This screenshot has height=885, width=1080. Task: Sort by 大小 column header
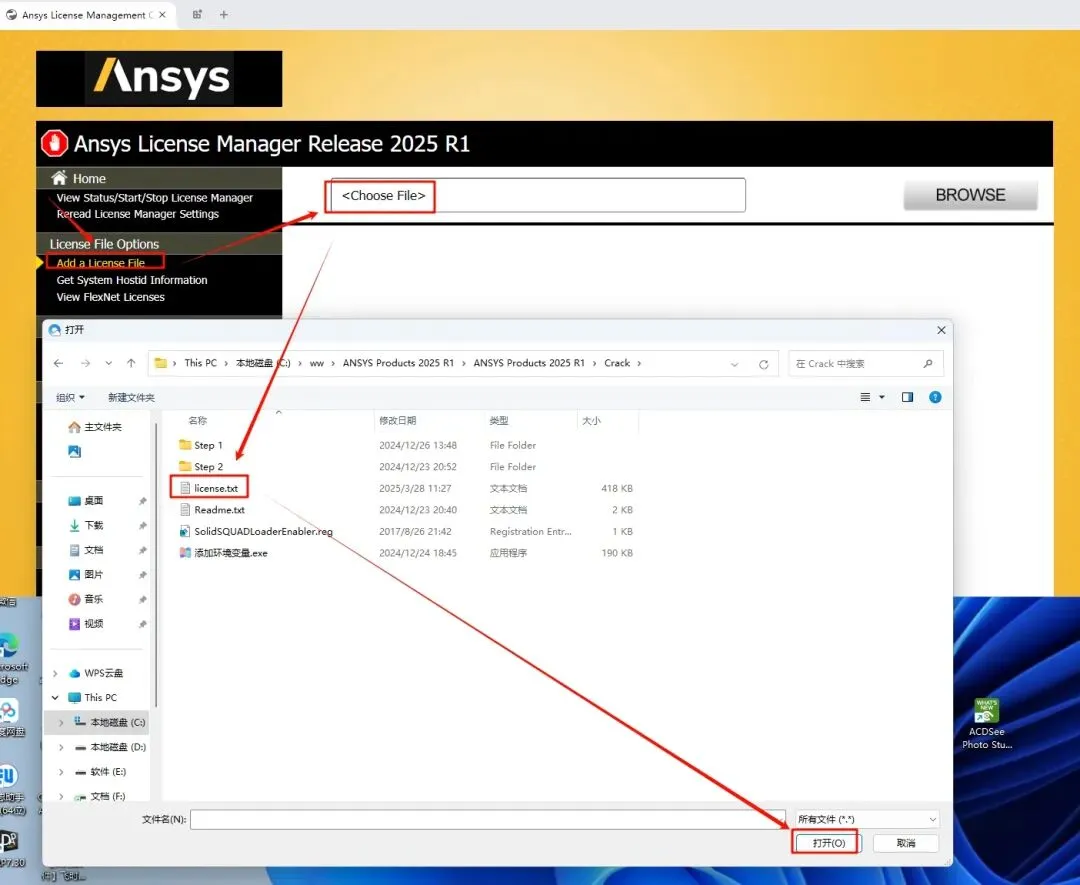(591, 420)
